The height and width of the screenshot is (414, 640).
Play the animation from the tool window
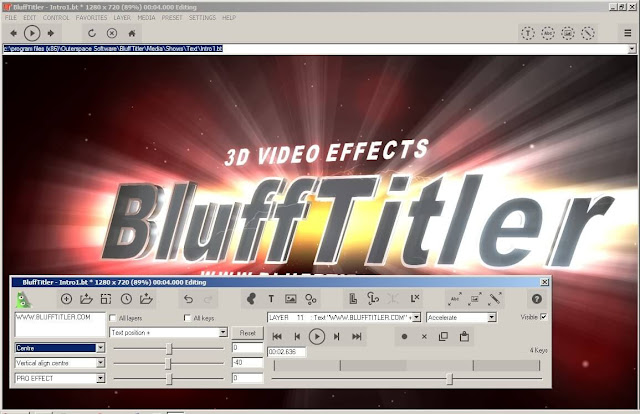click(x=317, y=336)
